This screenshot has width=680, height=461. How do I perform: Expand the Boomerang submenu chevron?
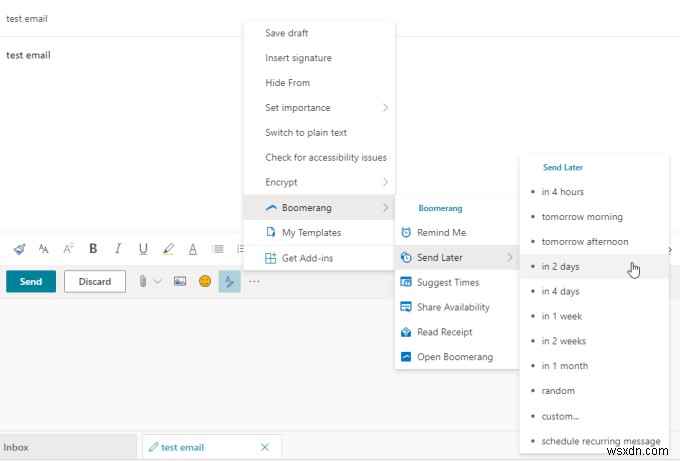[x=385, y=208]
